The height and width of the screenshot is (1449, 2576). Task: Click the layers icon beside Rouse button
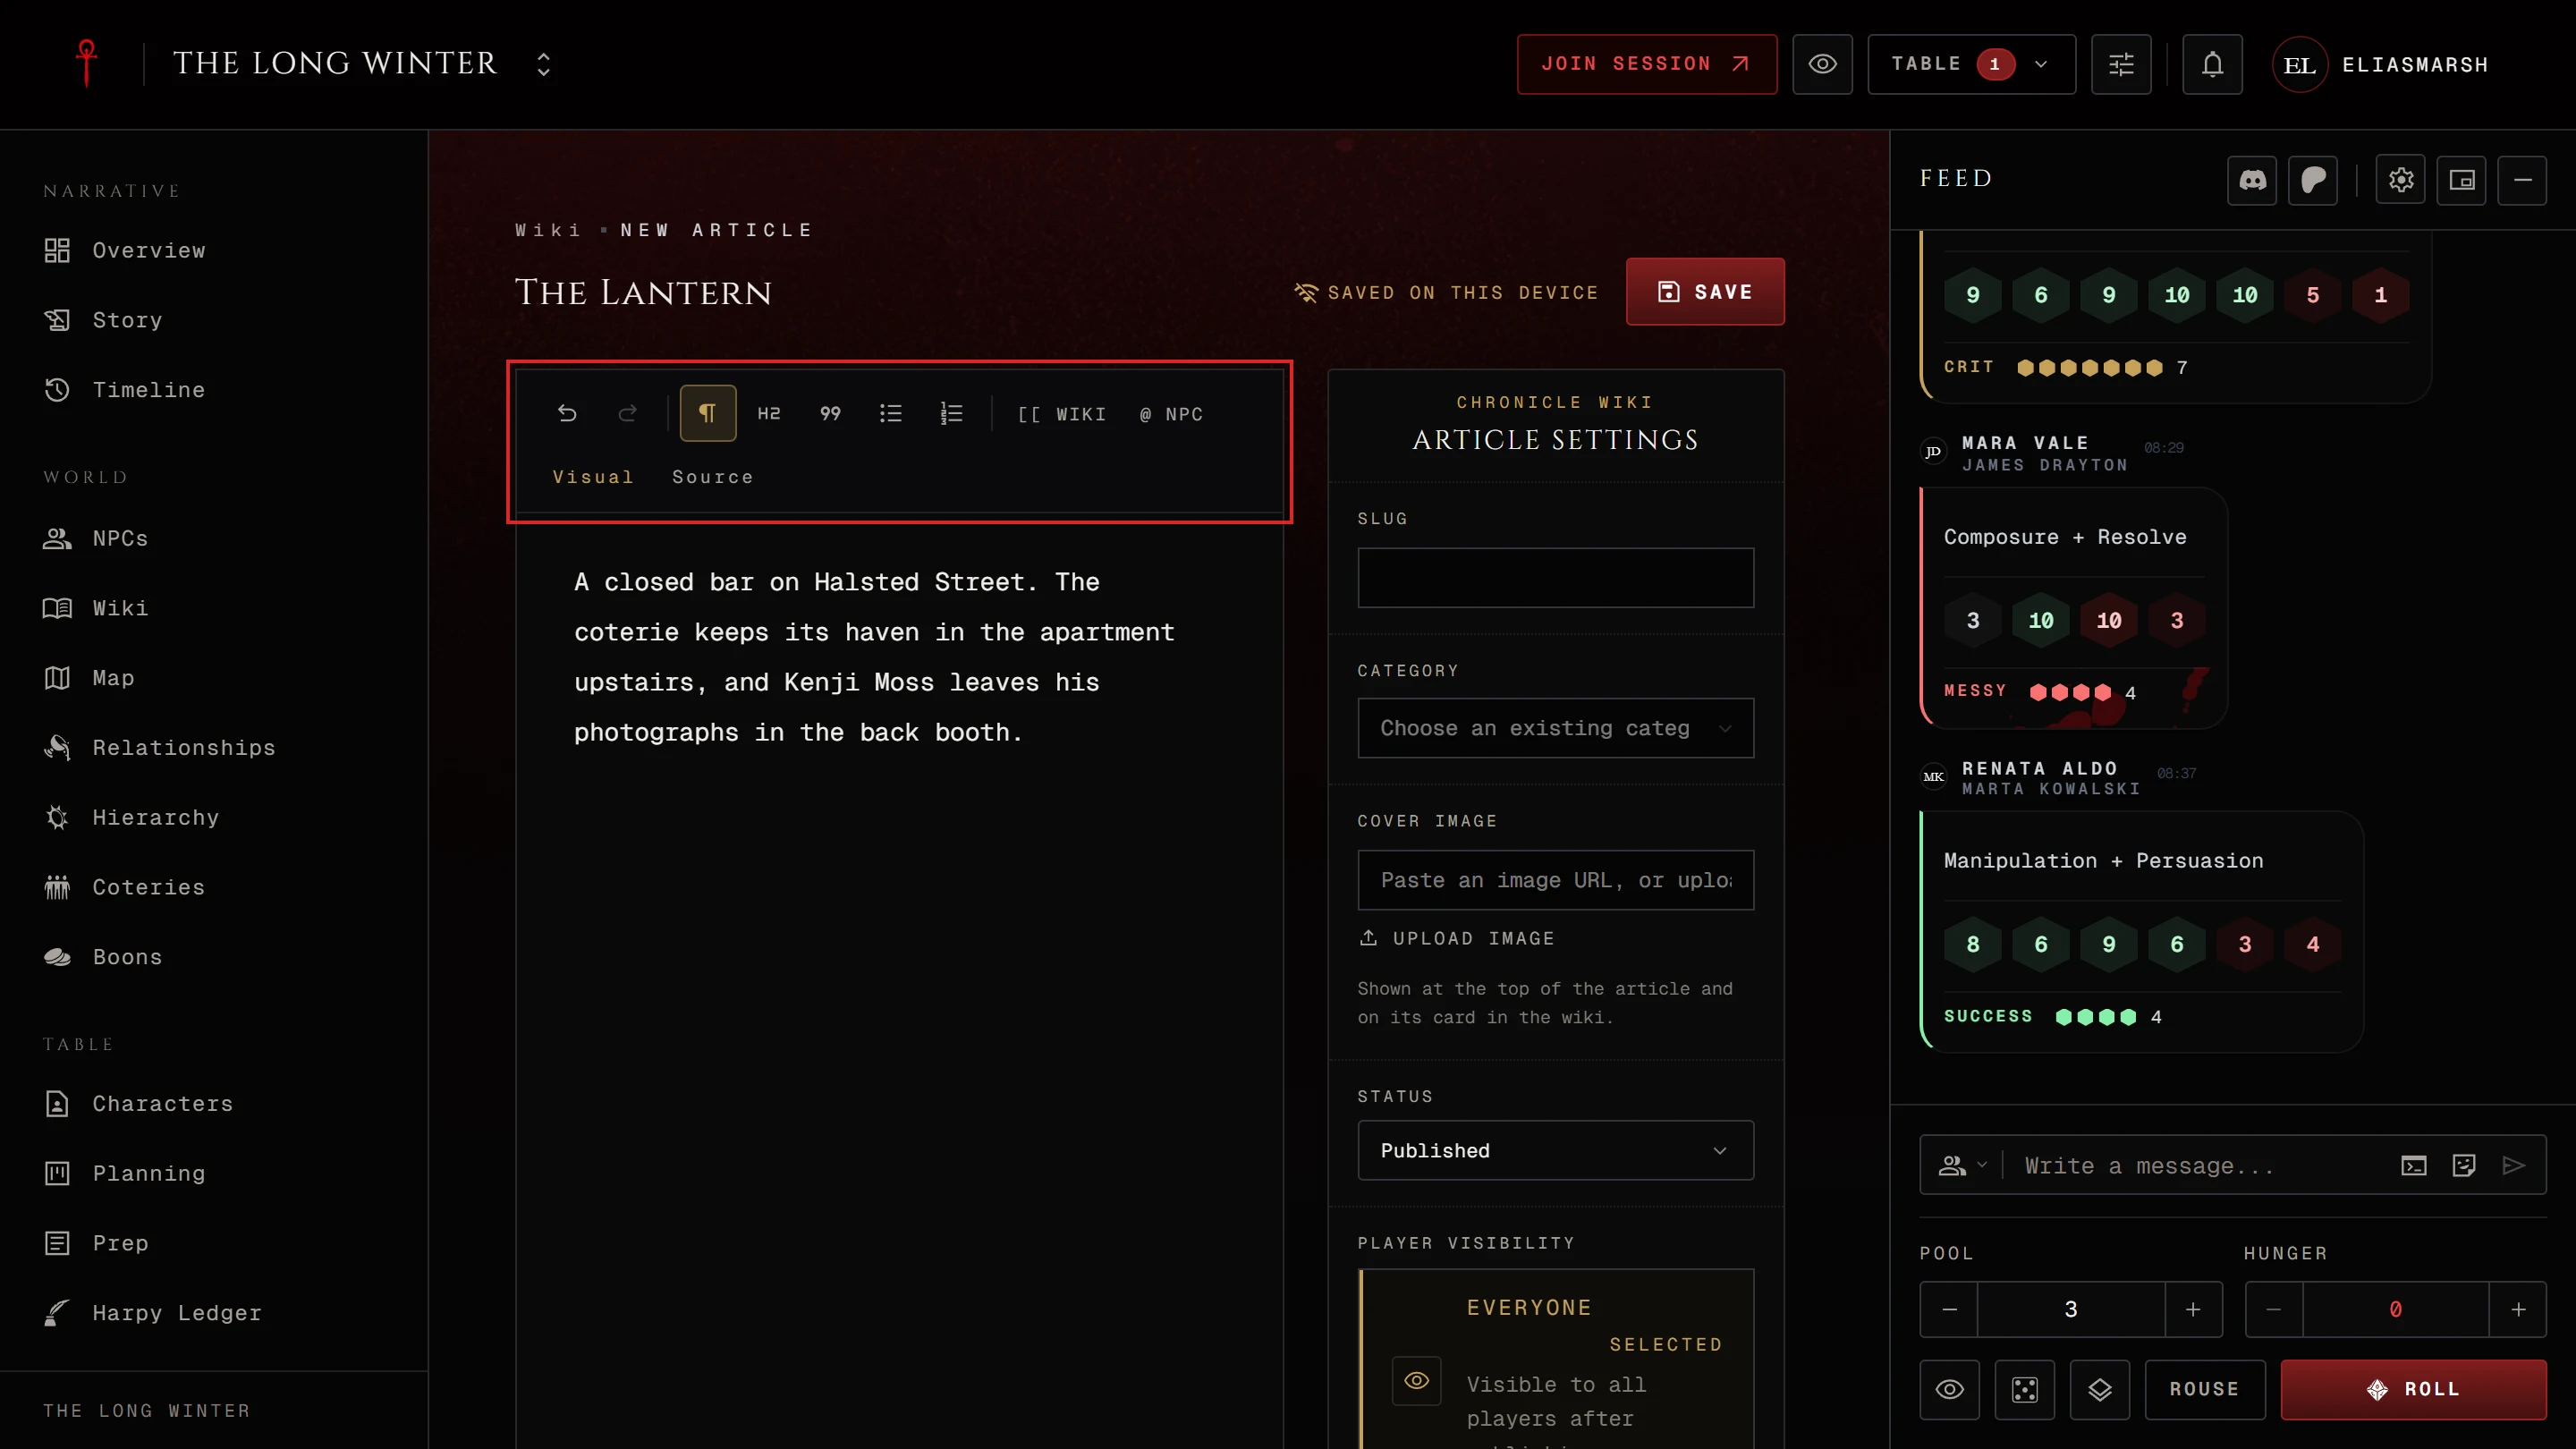[x=2100, y=1389]
